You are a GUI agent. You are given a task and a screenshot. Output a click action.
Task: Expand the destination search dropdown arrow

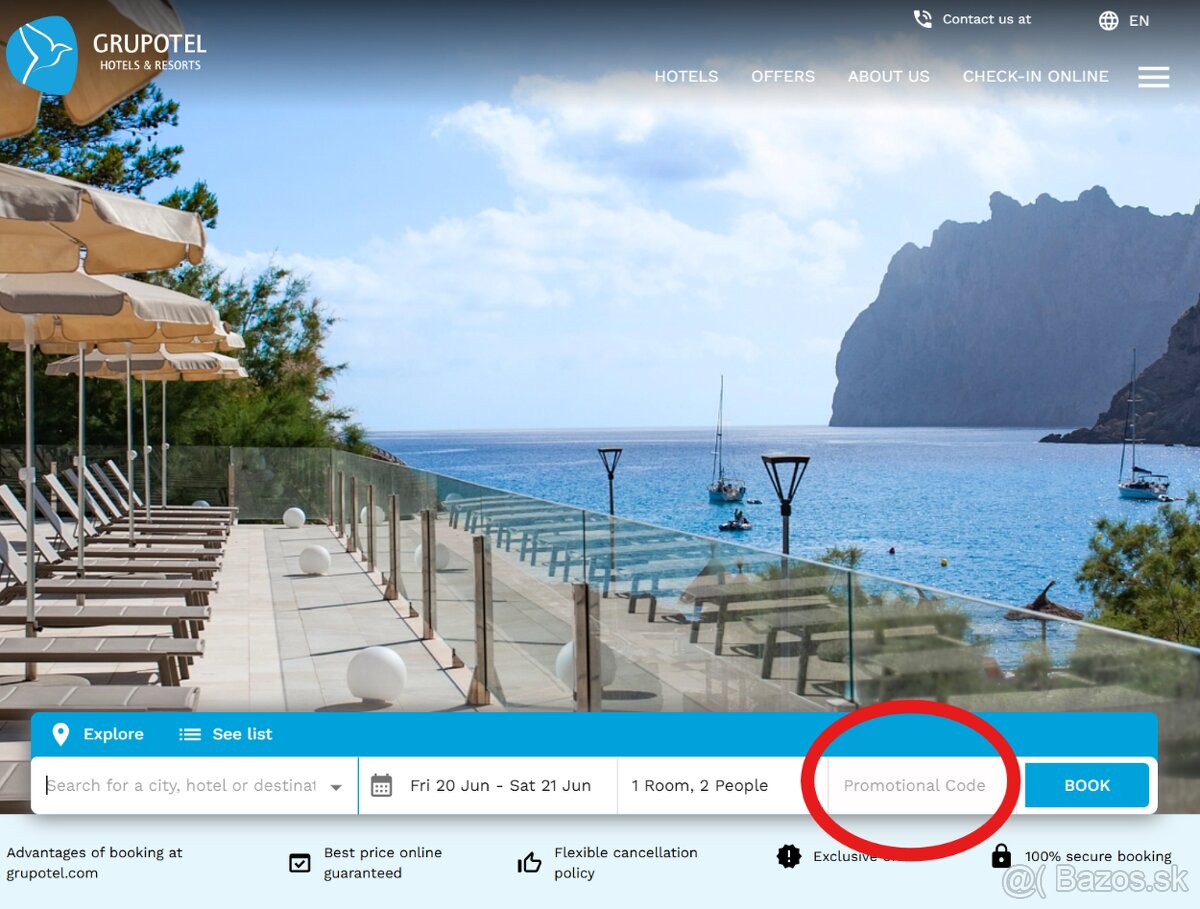(336, 787)
